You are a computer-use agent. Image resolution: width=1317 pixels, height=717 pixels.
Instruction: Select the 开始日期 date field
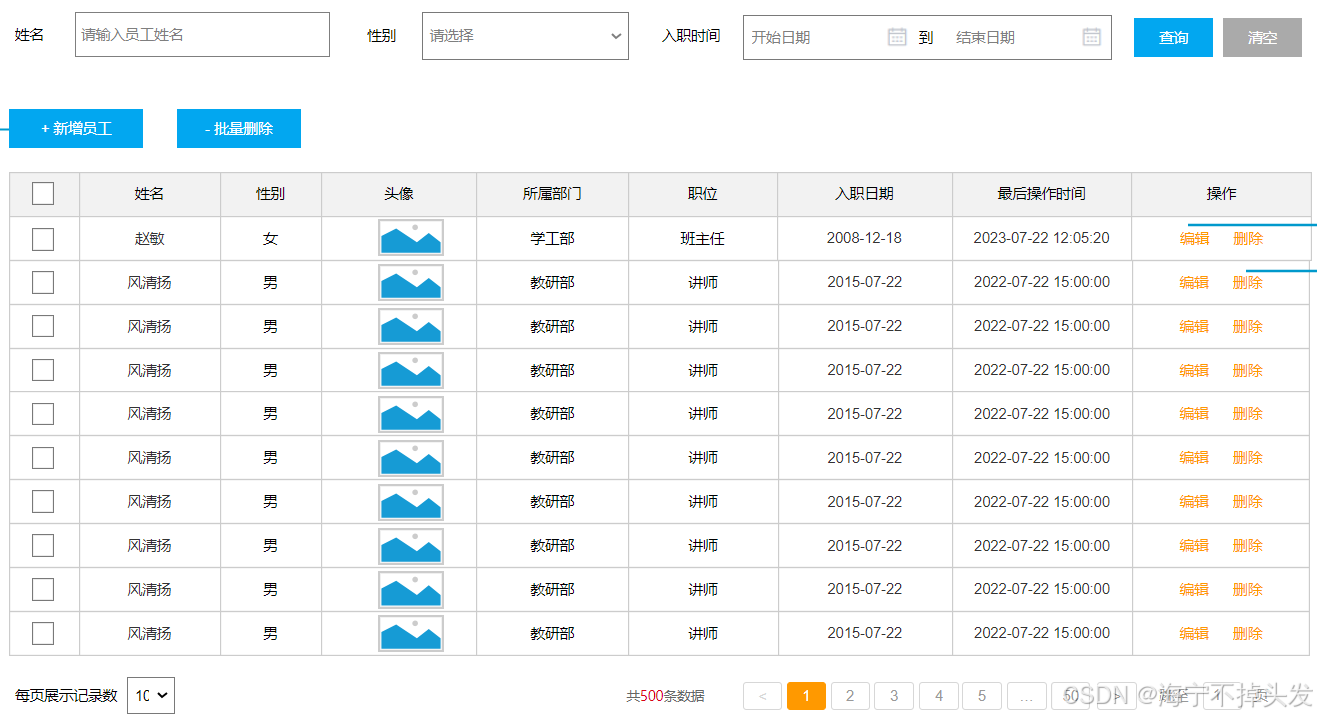(x=815, y=37)
